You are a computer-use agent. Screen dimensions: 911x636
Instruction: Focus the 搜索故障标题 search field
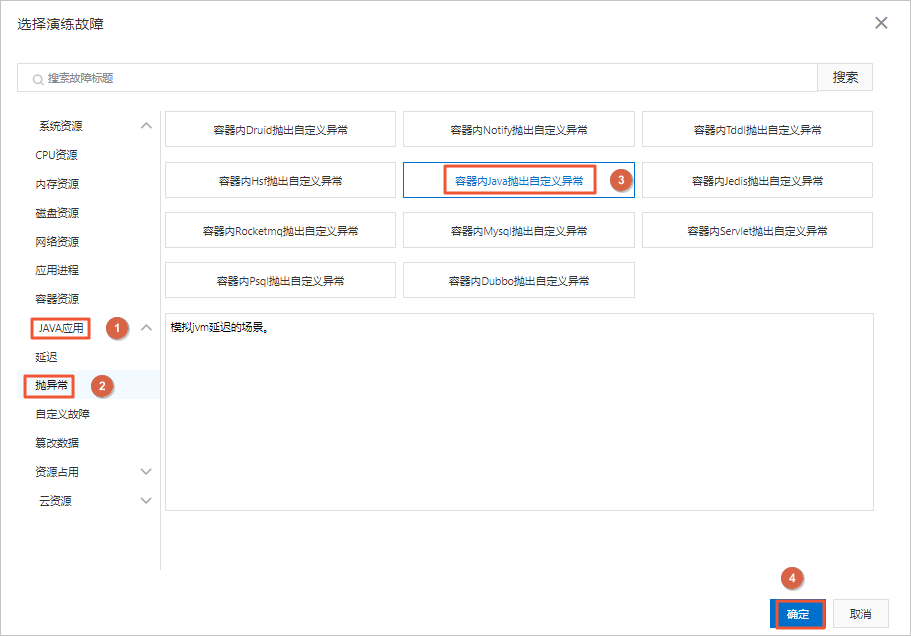tap(417, 78)
